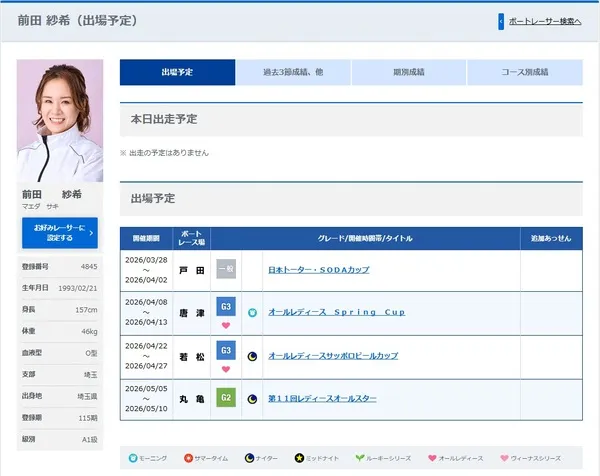
Task: Click nighter moon icon in 丸亀 row
Action: point(252,399)
